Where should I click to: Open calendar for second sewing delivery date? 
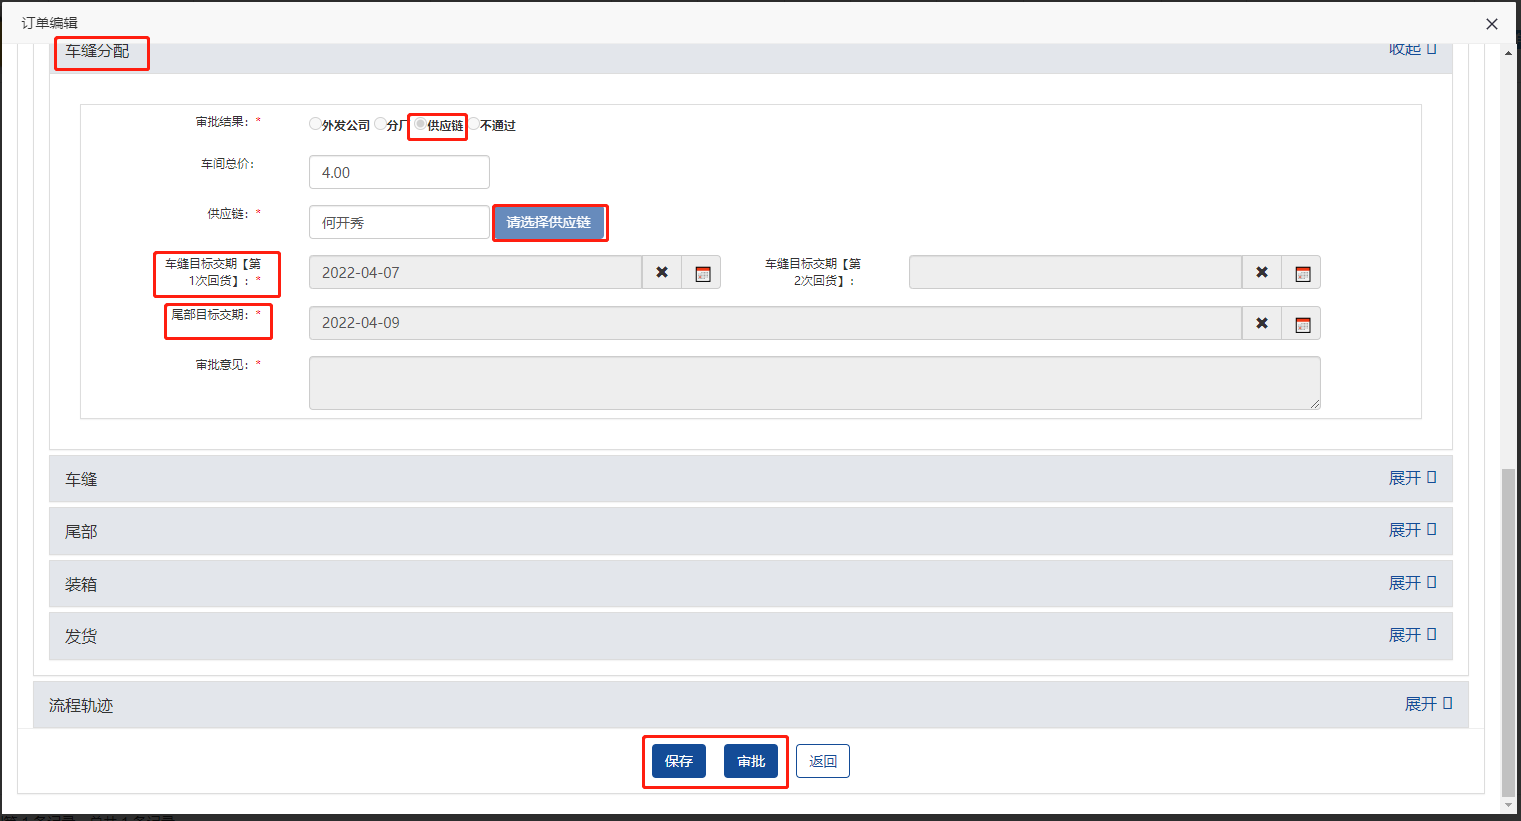click(1302, 273)
